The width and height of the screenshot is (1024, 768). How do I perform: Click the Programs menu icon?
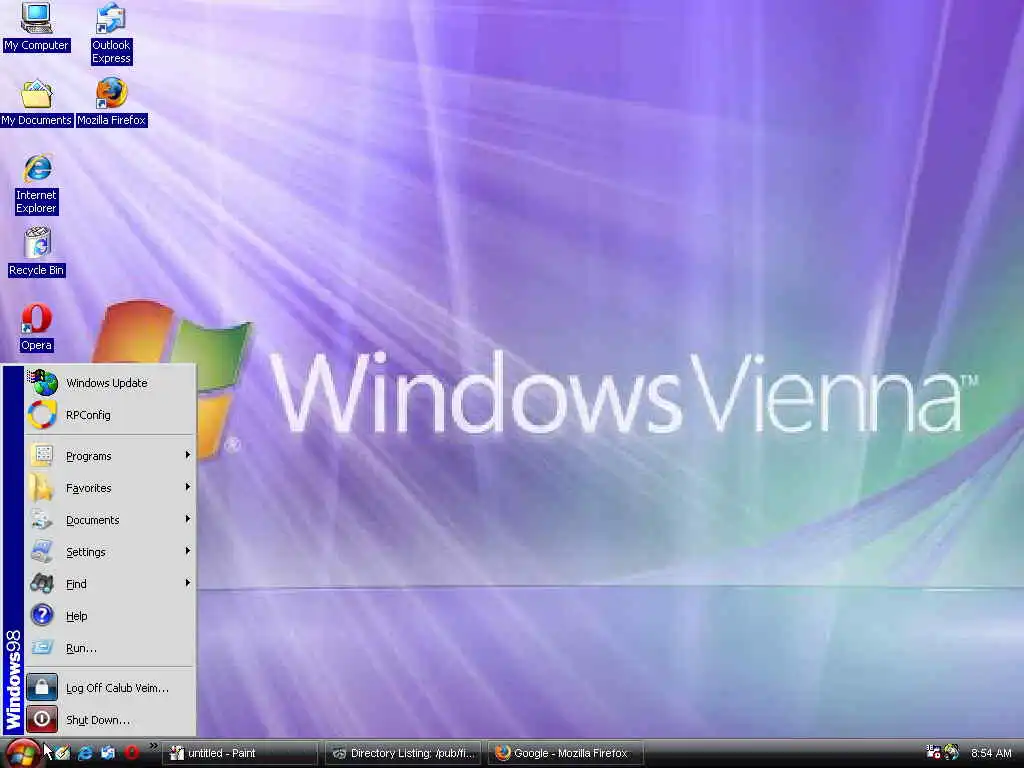click(42, 455)
